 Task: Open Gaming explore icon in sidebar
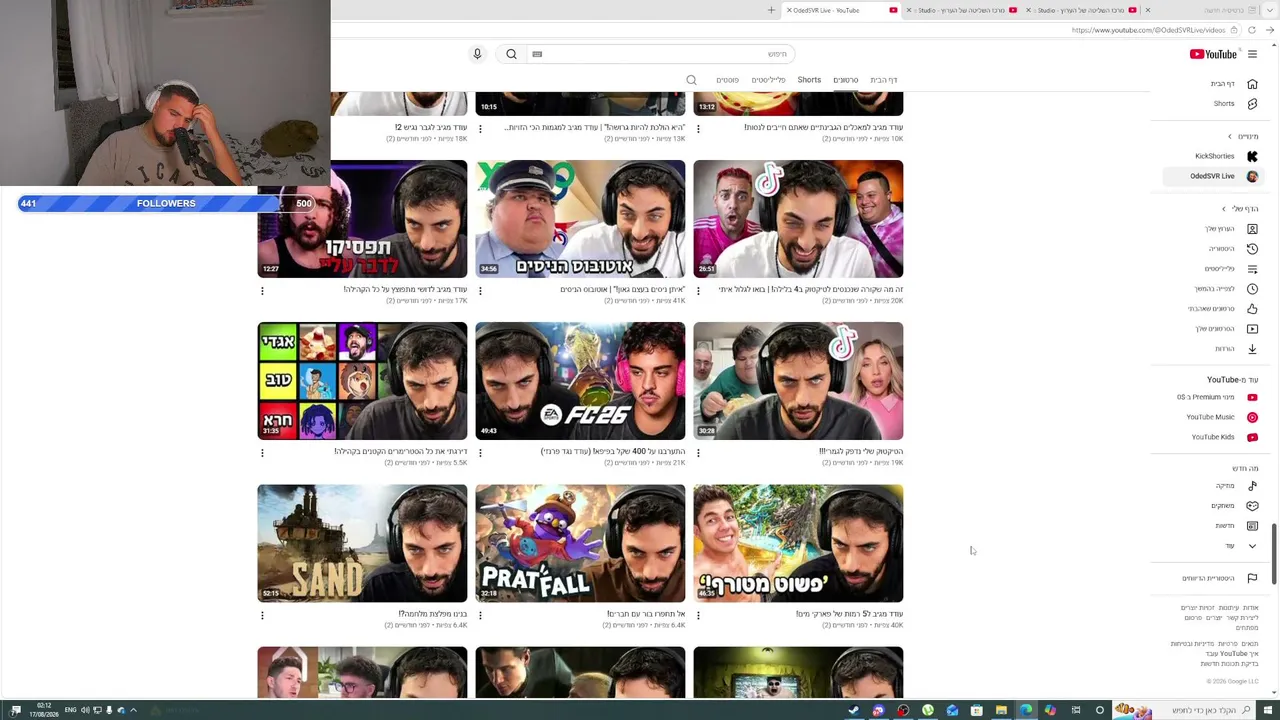click(1252, 506)
